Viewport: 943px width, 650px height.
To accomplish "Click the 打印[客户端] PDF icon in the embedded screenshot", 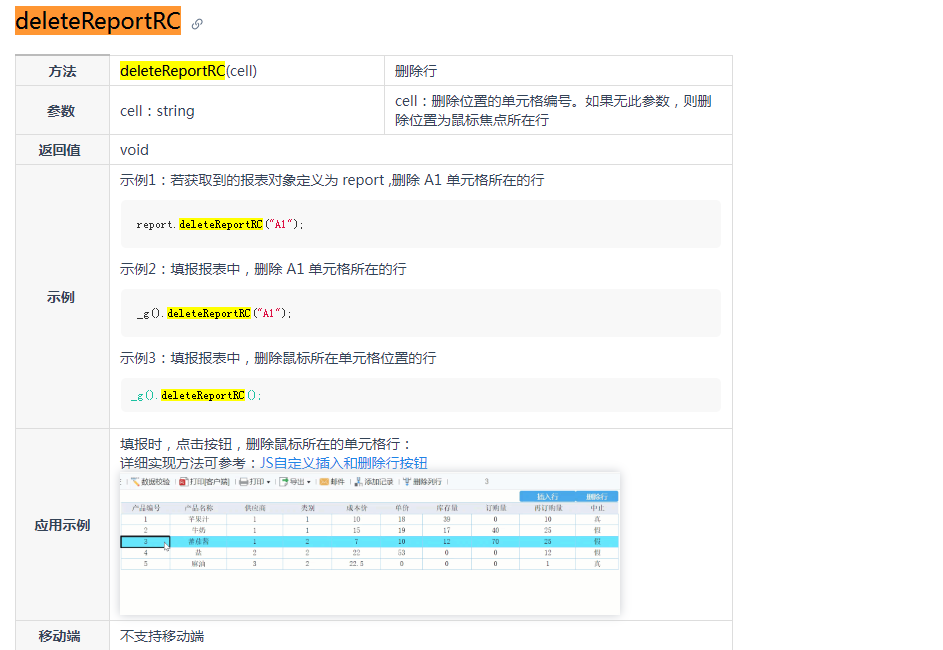I will click(x=184, y=482).
